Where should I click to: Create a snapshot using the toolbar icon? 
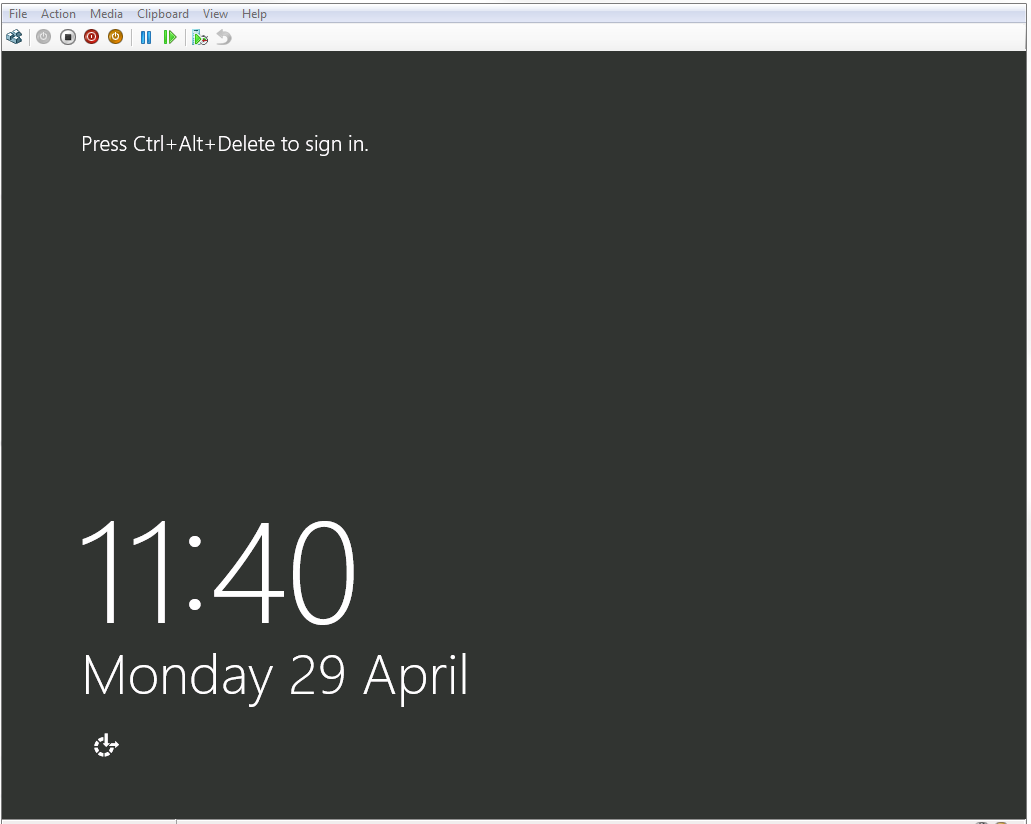click(200, 37)
